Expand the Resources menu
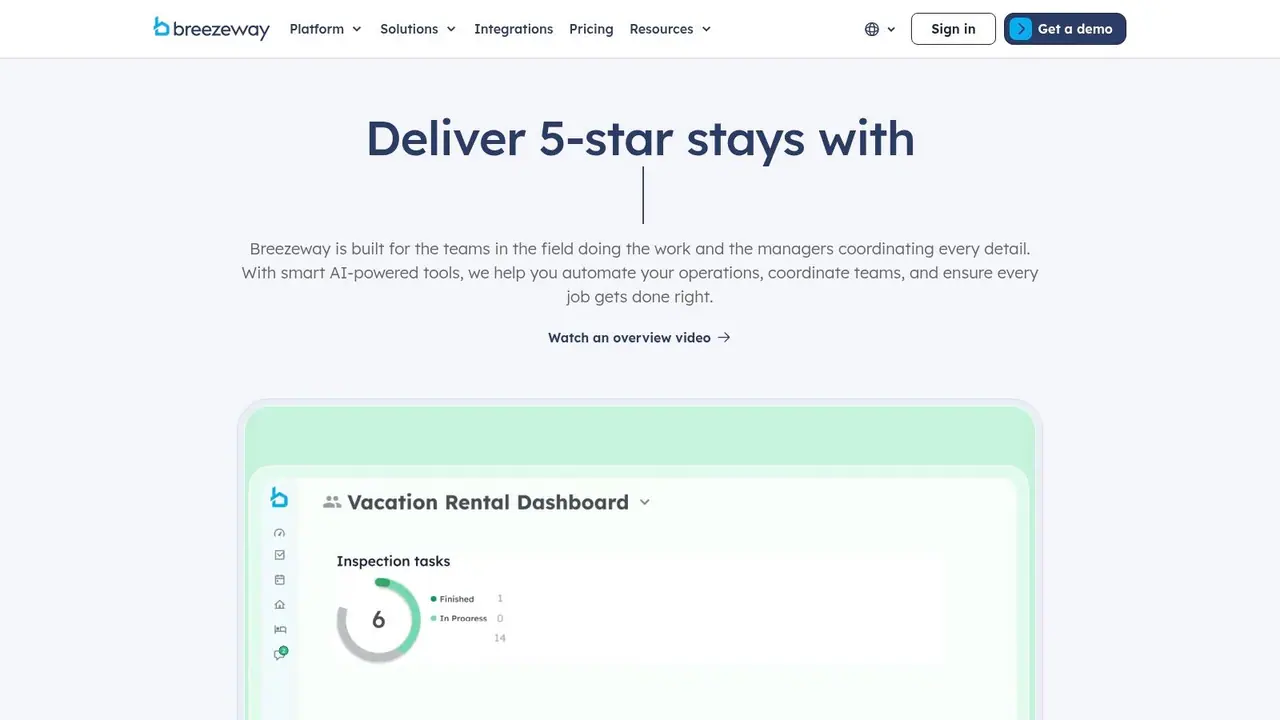 tap(670, 29)
